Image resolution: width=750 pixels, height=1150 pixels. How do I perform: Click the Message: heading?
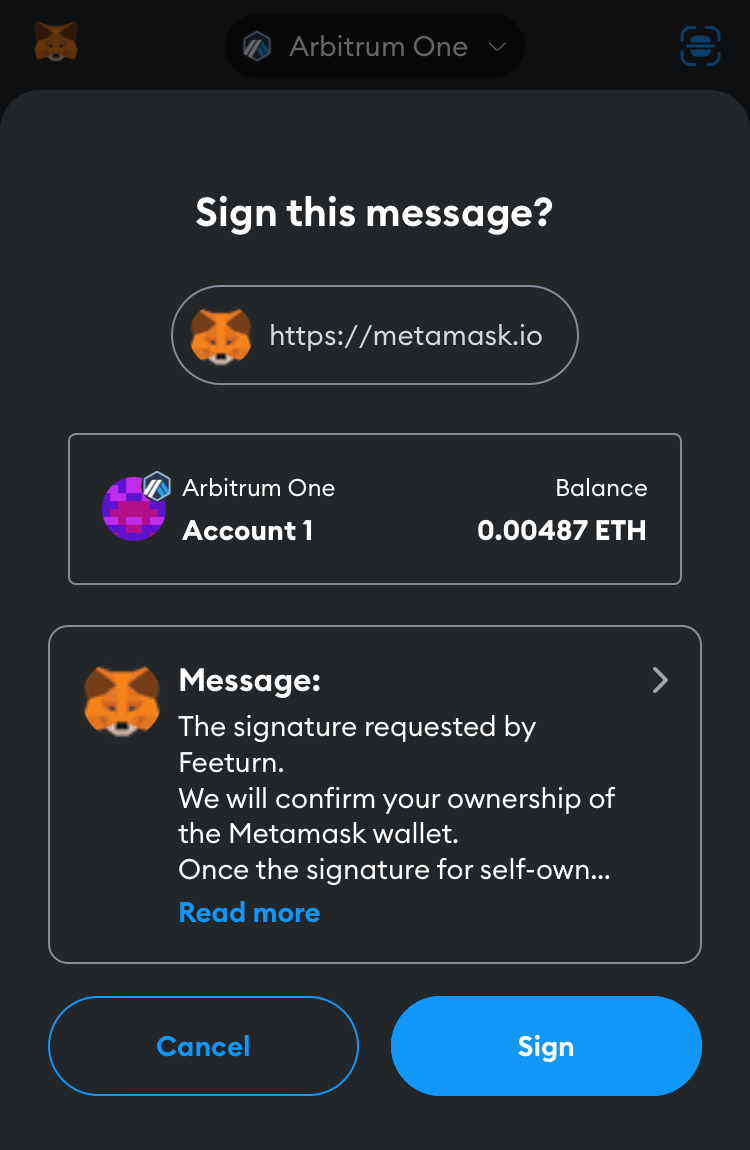[x=249, y=682]
